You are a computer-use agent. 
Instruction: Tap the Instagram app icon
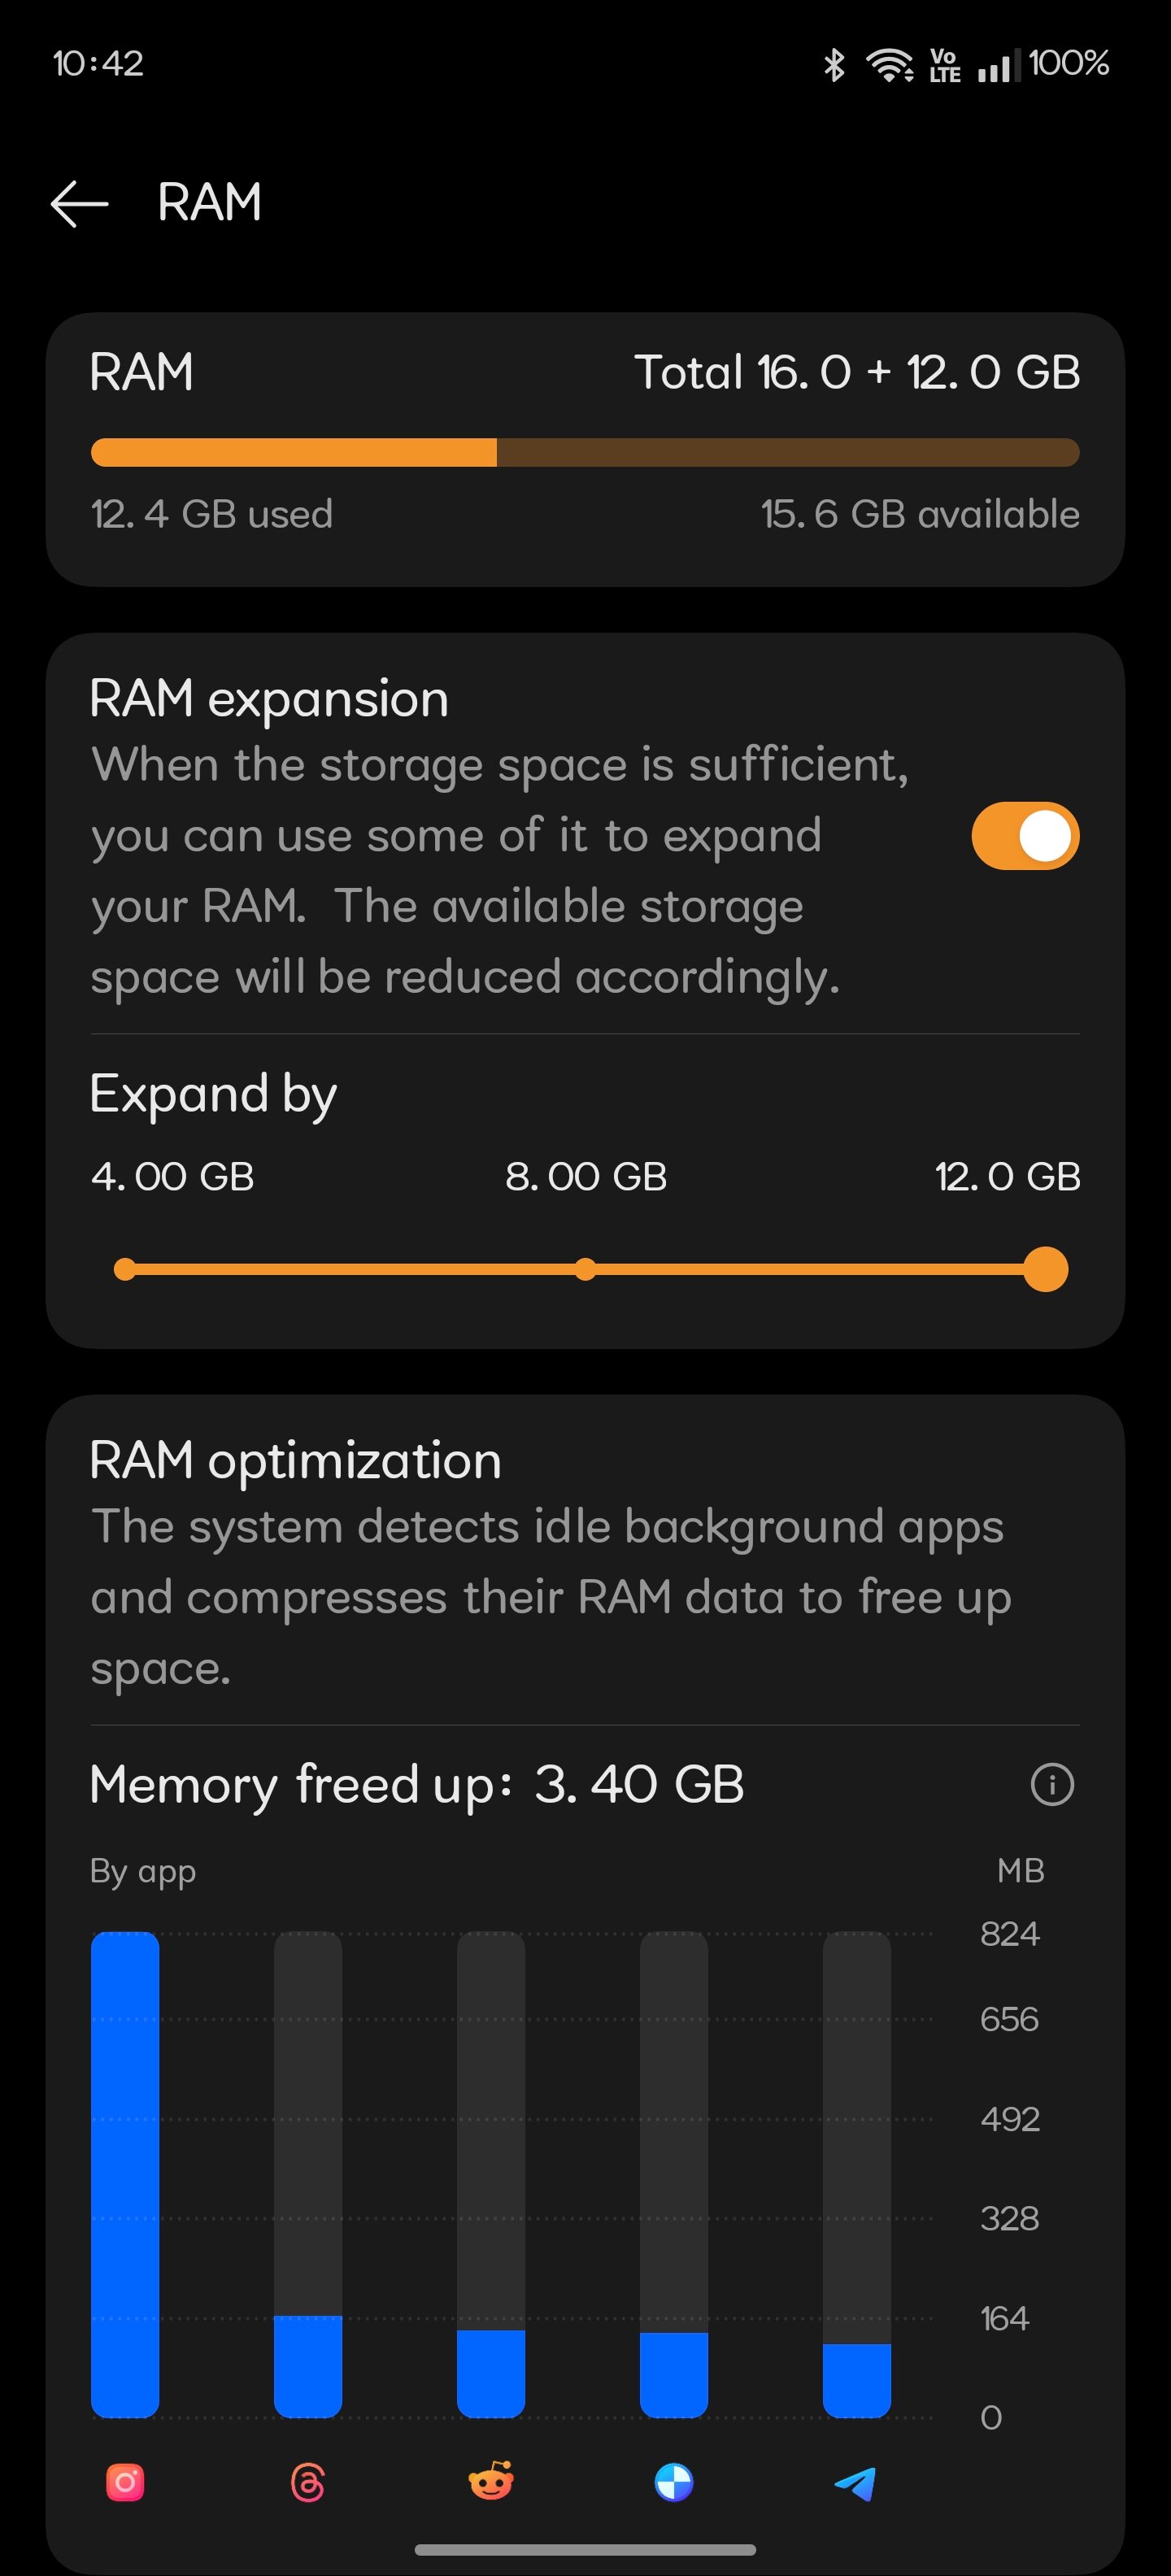pyautogui.click(x=125, y=2482)
